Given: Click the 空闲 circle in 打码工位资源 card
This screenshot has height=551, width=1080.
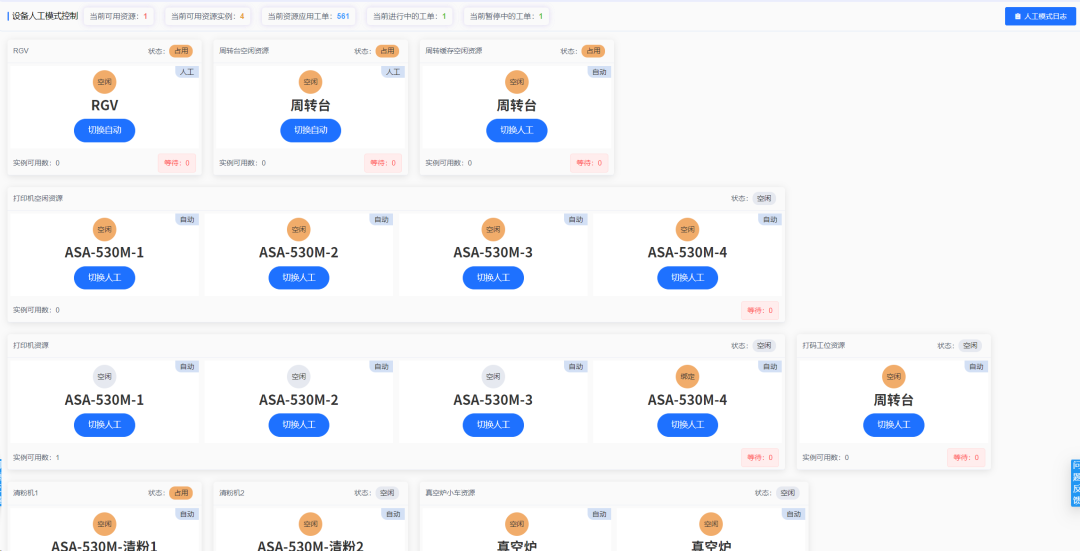Looking at the screenshot, I should (893, 377).
